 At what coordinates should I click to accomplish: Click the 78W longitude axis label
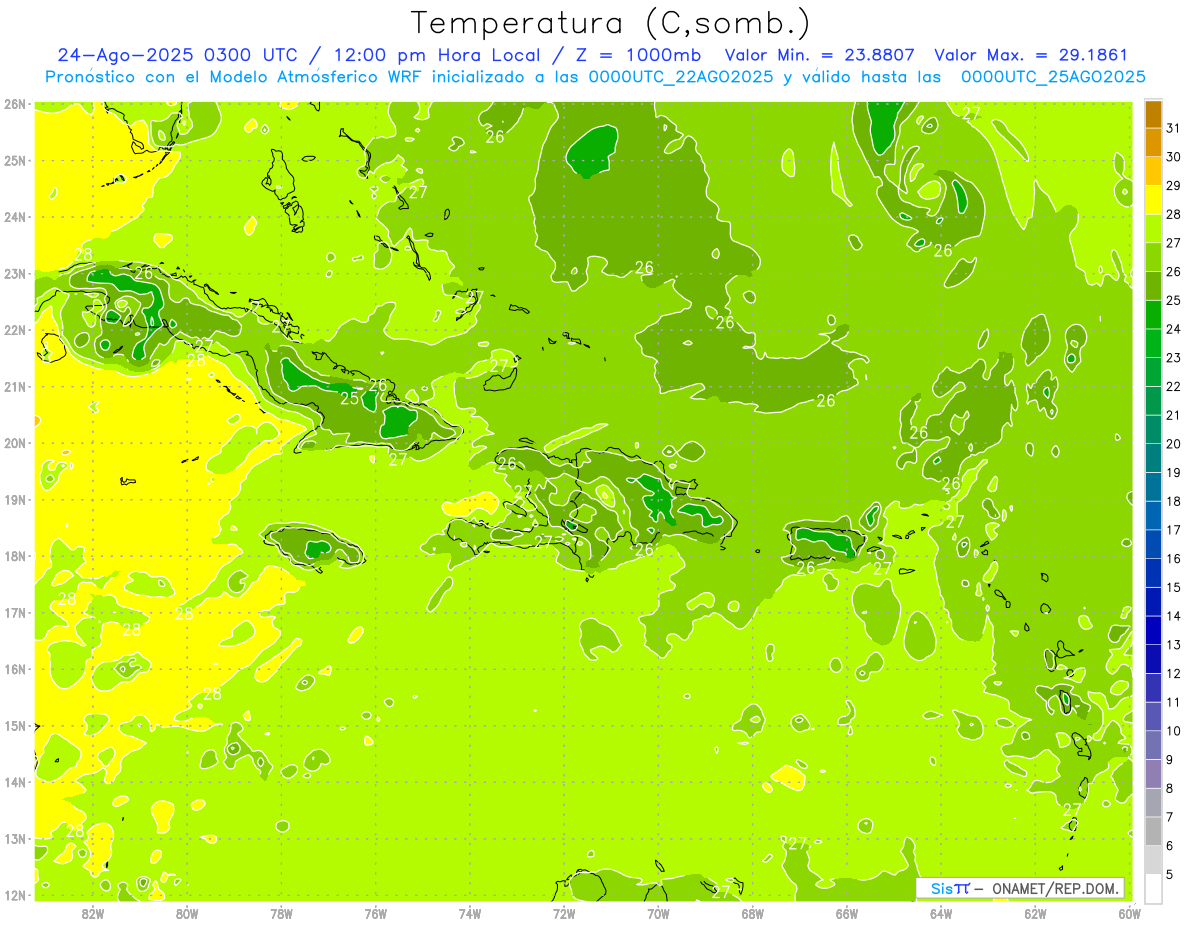point(281,913)
